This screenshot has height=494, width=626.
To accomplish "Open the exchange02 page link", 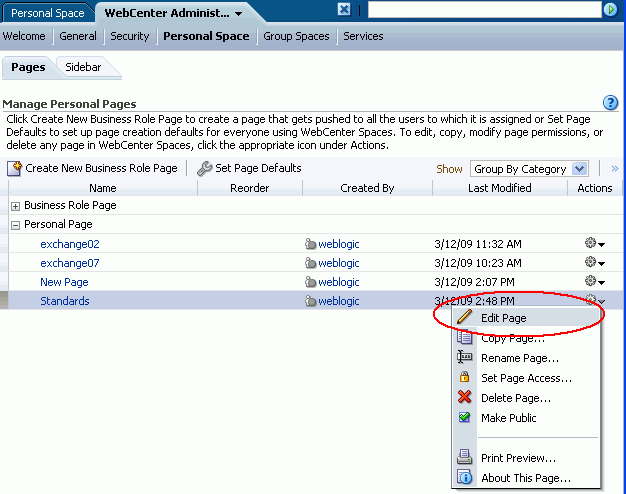I will click(x=70, y=244).
